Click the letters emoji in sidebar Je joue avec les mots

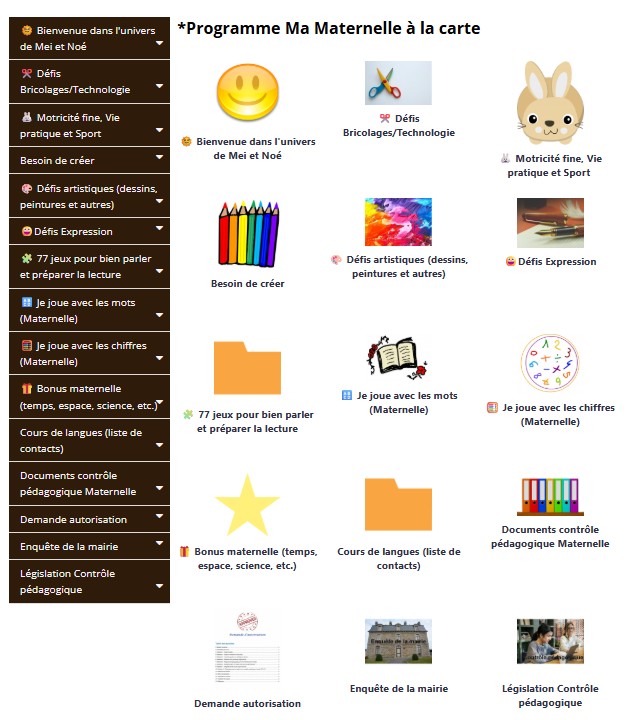tap(27, 303)
